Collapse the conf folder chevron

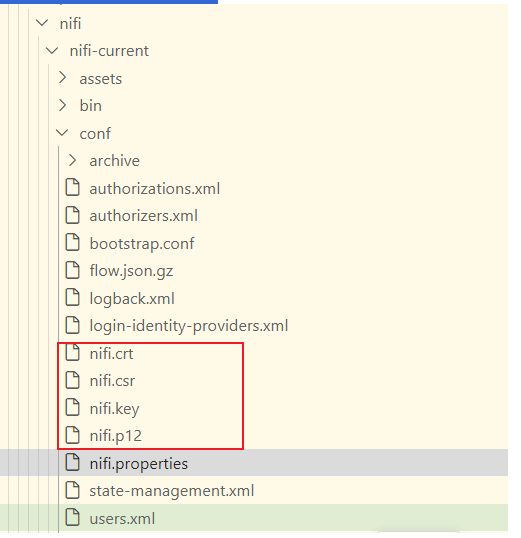pos(62,133)
